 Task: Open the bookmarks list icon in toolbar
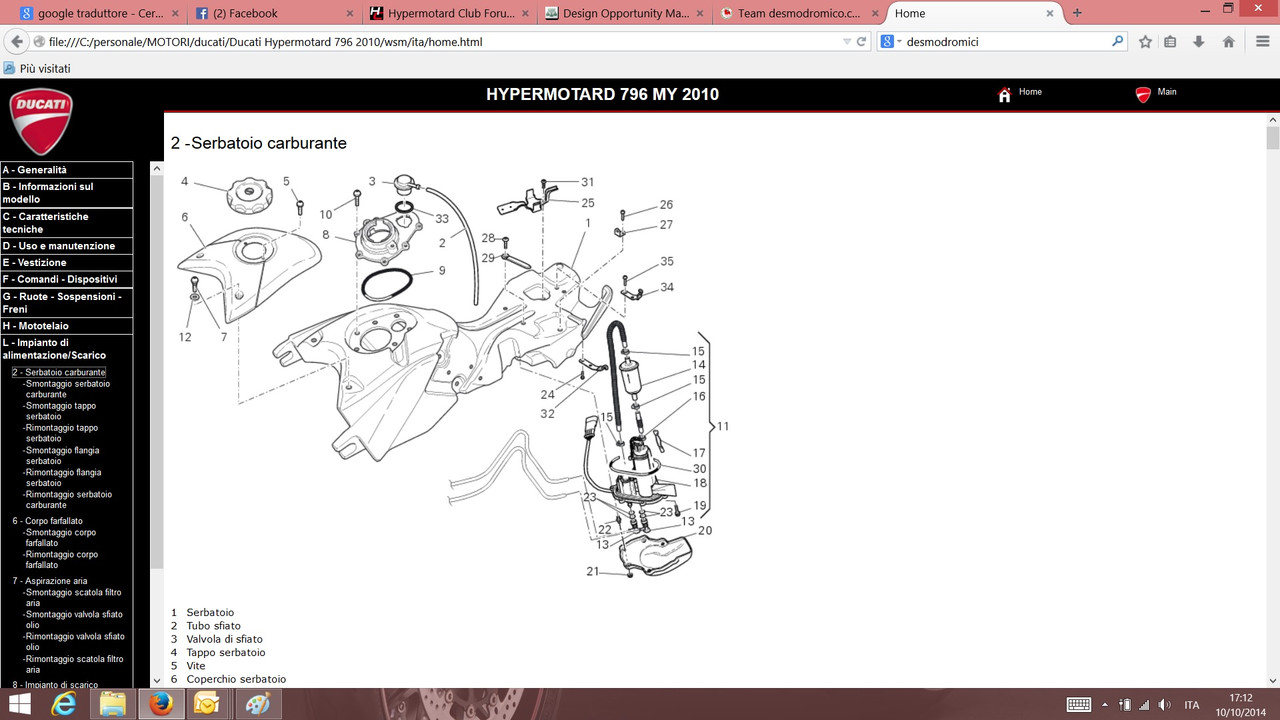click(1171, 42)
